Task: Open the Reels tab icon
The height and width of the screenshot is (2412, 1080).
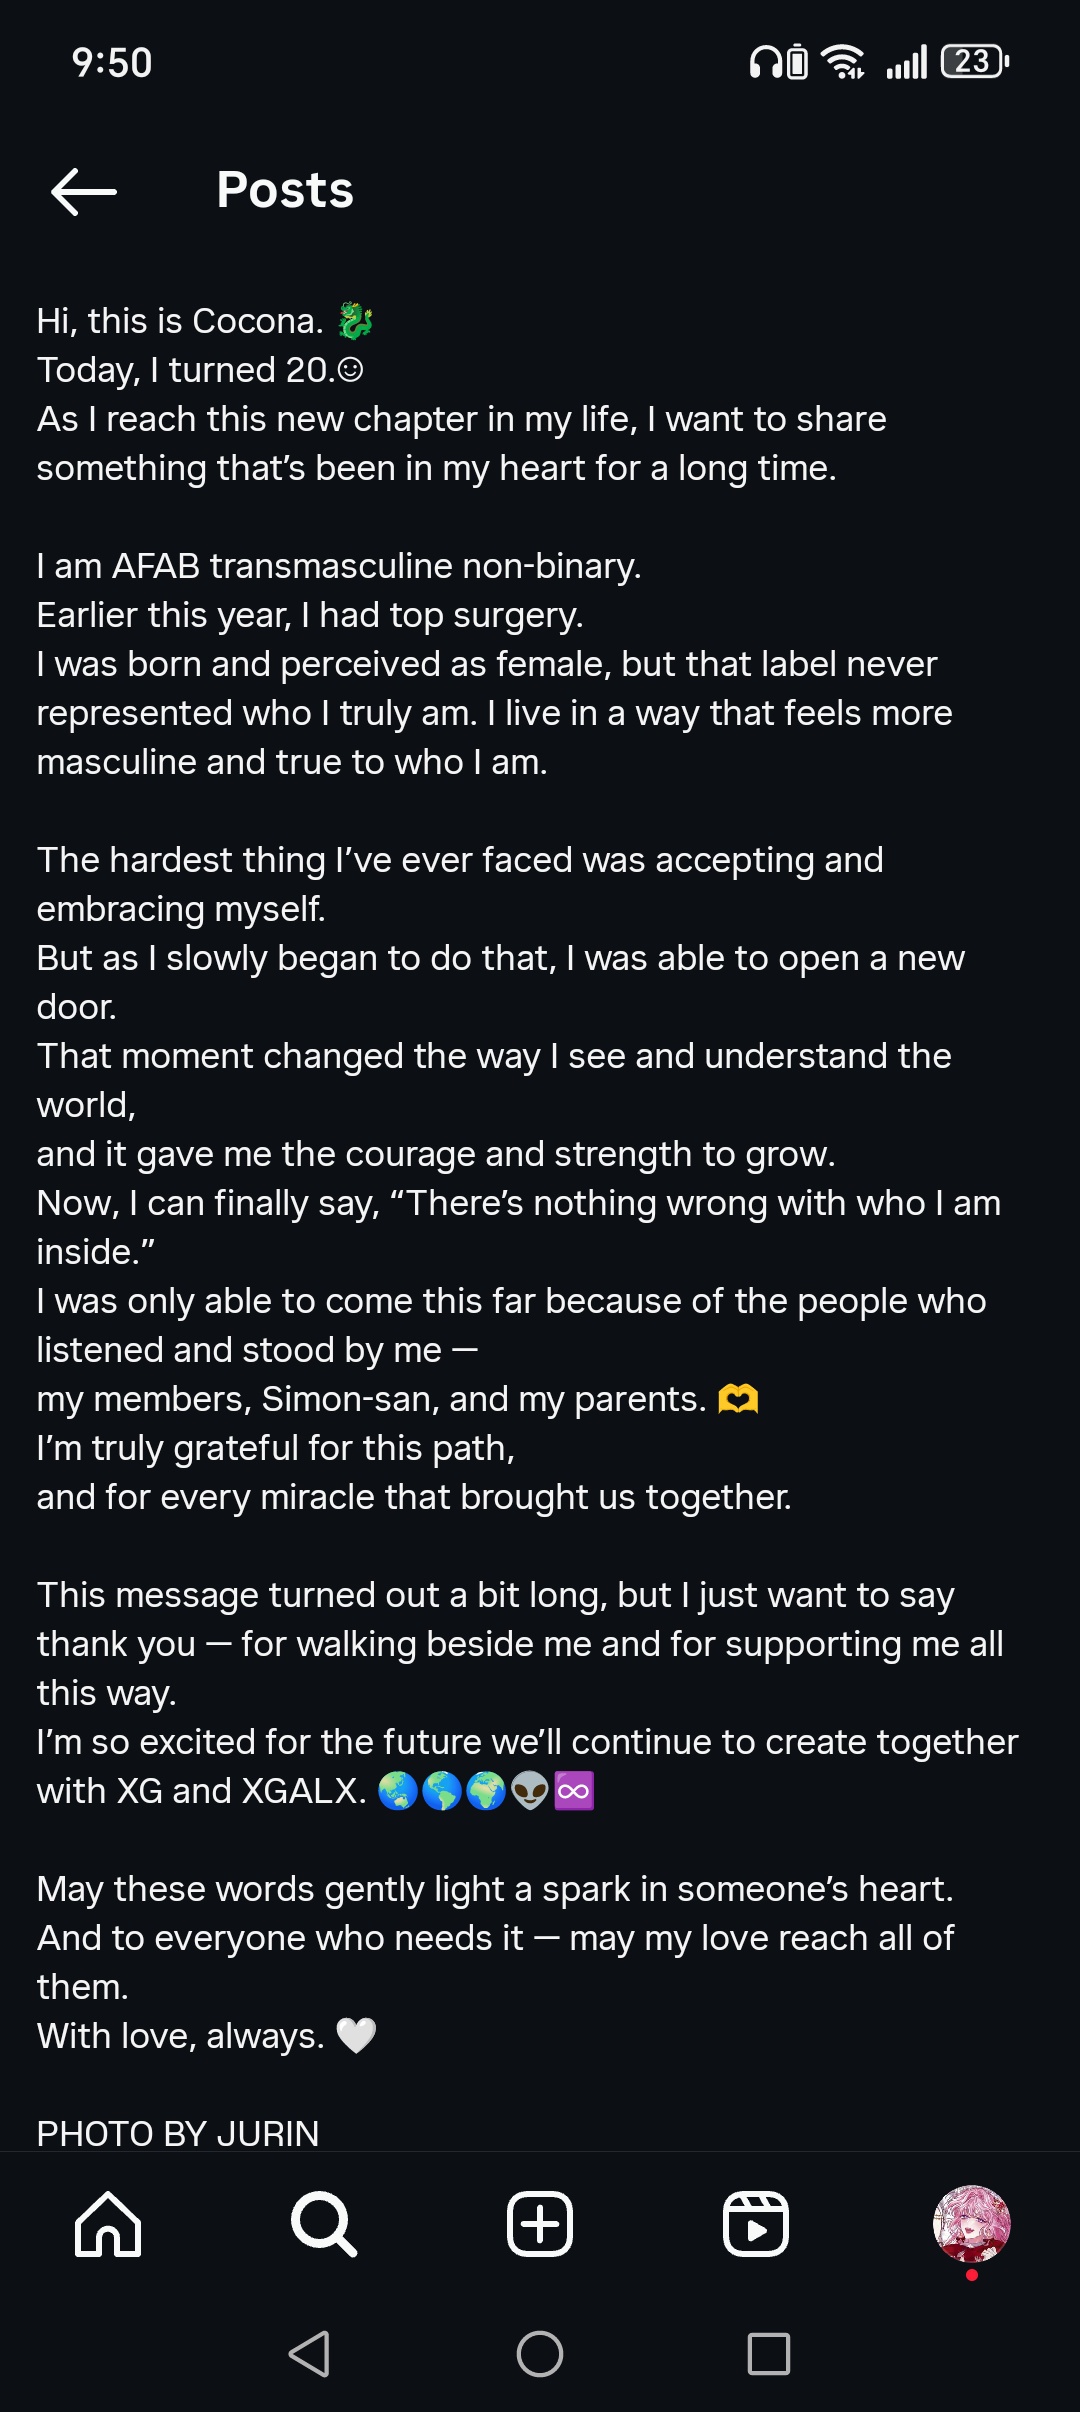Action: click(756, 2224)
